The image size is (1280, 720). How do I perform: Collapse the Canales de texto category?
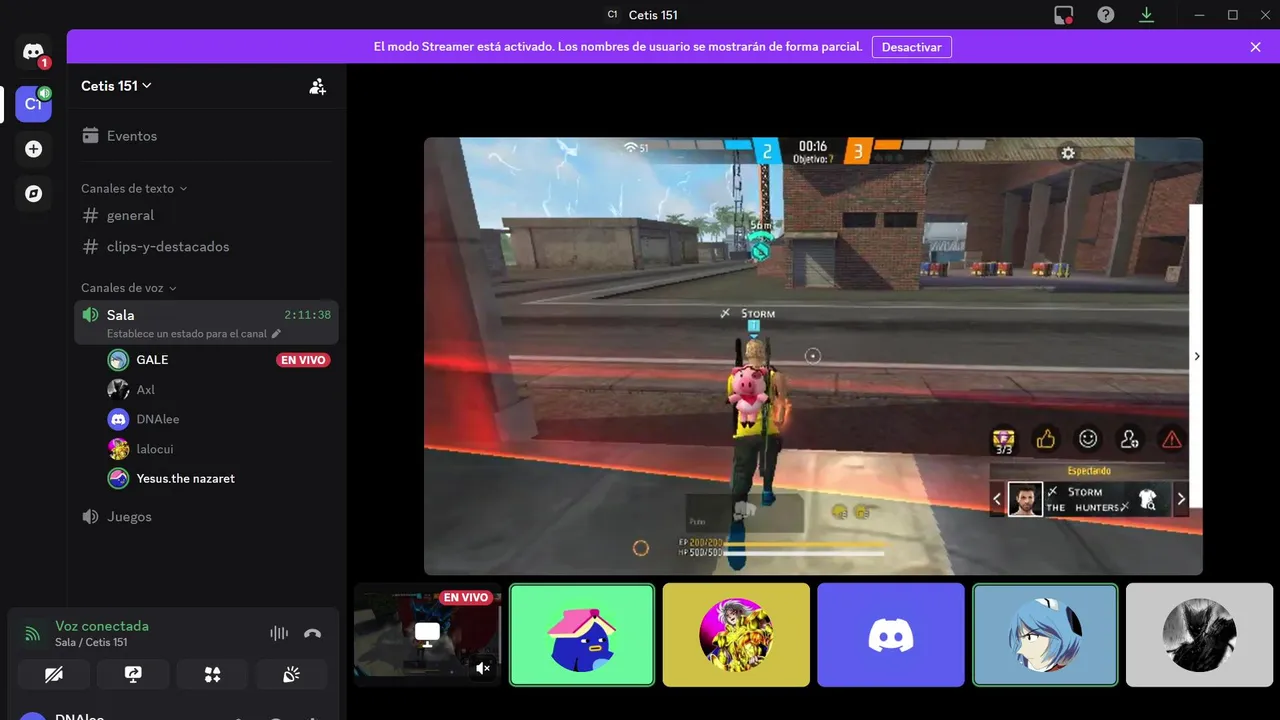[x=134, y=188]
